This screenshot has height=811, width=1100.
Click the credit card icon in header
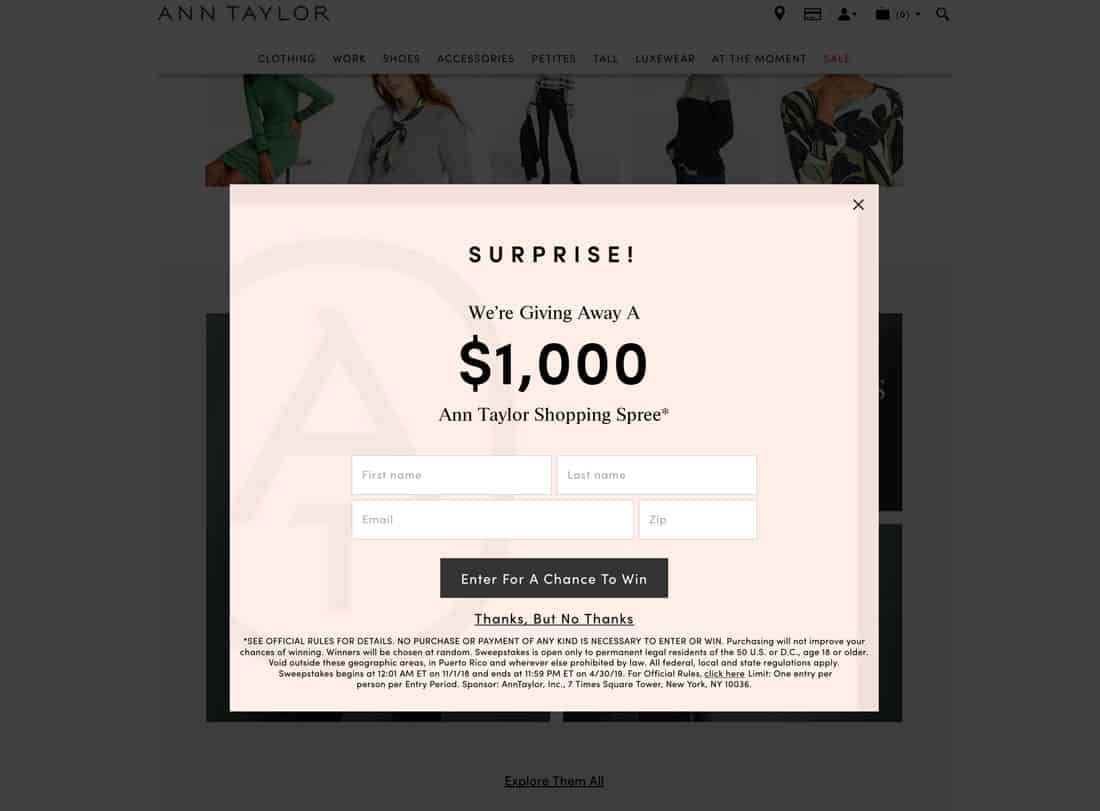pos(812,14)
